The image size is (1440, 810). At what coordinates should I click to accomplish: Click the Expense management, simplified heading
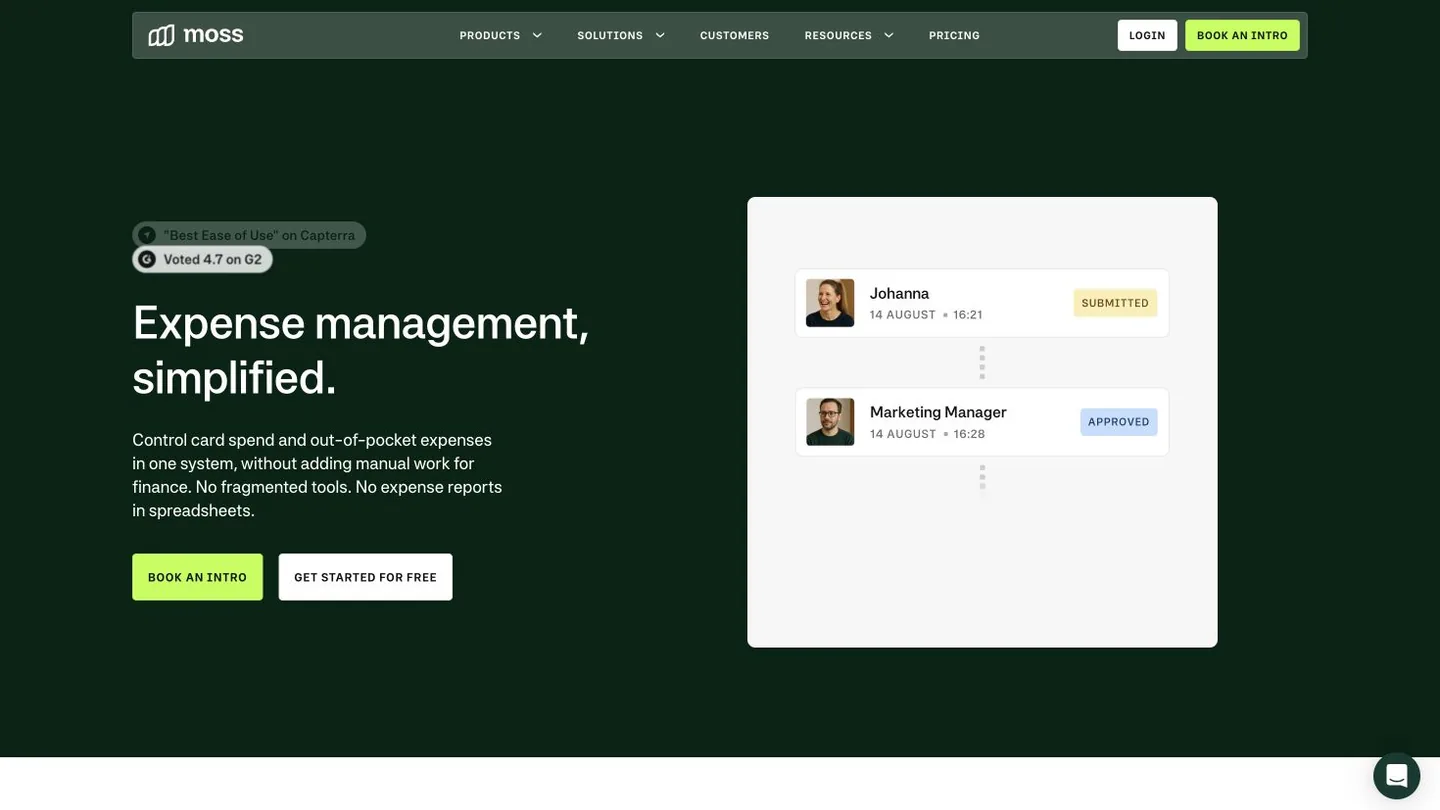point(361,350)
